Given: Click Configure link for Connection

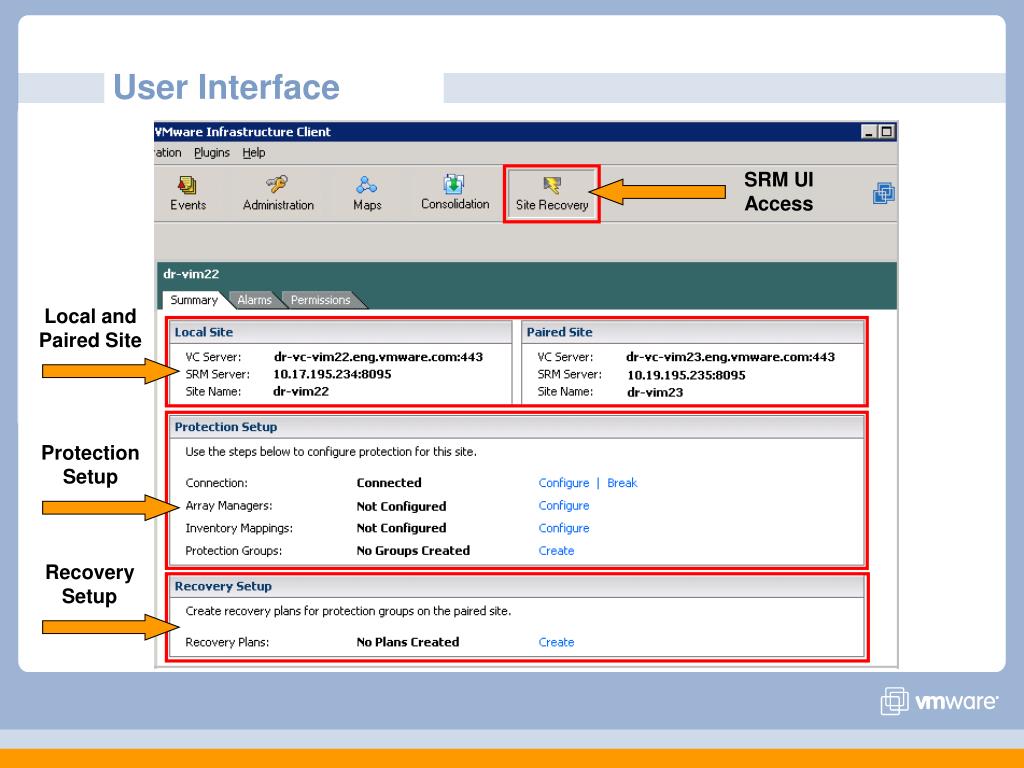Looking at the screenshot, I should [564, 483].
